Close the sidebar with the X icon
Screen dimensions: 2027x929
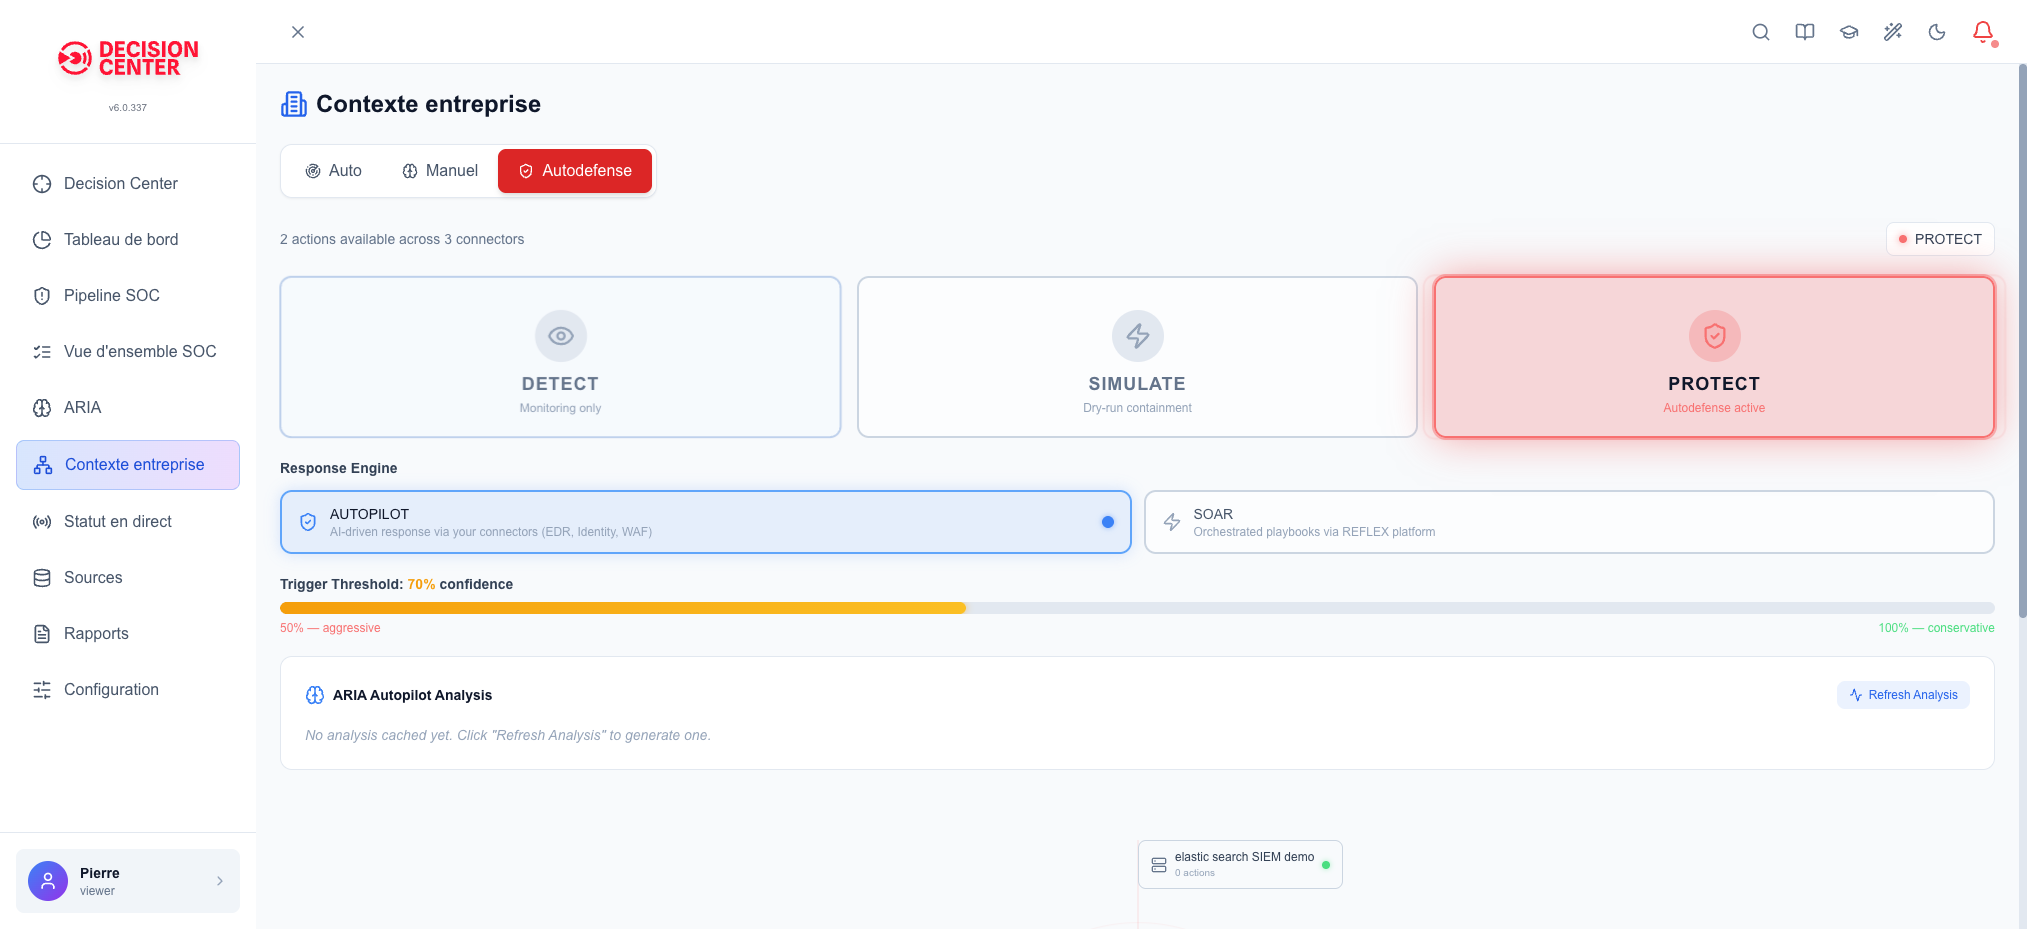pyautogui.click(x=298, y=32)
